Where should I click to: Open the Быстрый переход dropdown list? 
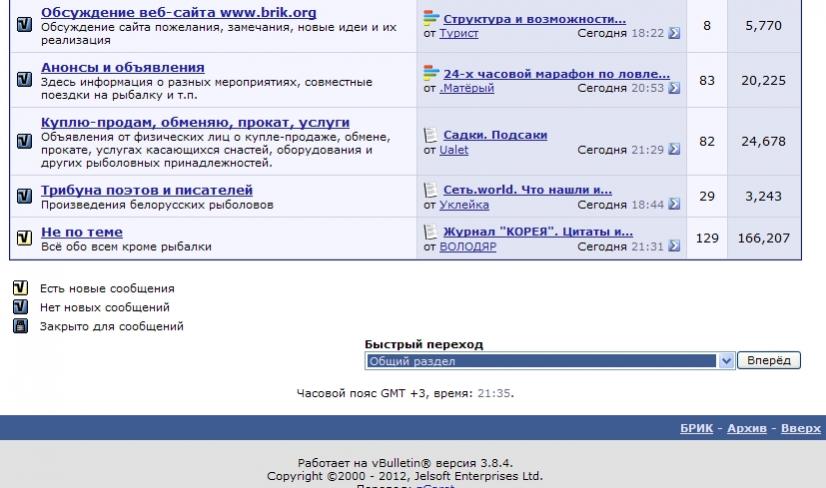pos(727,360)
